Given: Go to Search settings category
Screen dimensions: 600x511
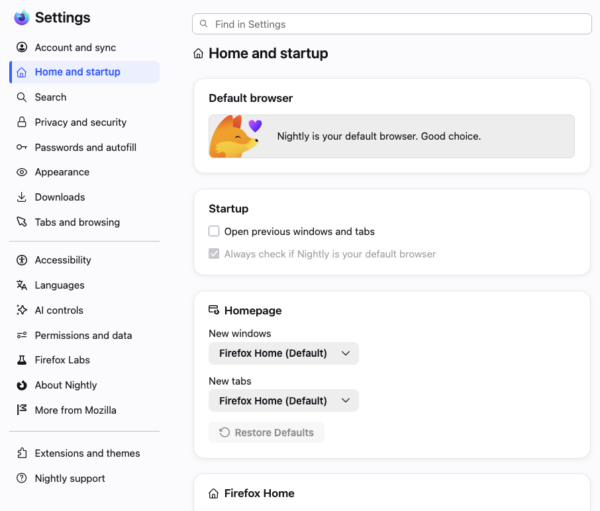Looking at the screenshot, I should click(84, 97).
